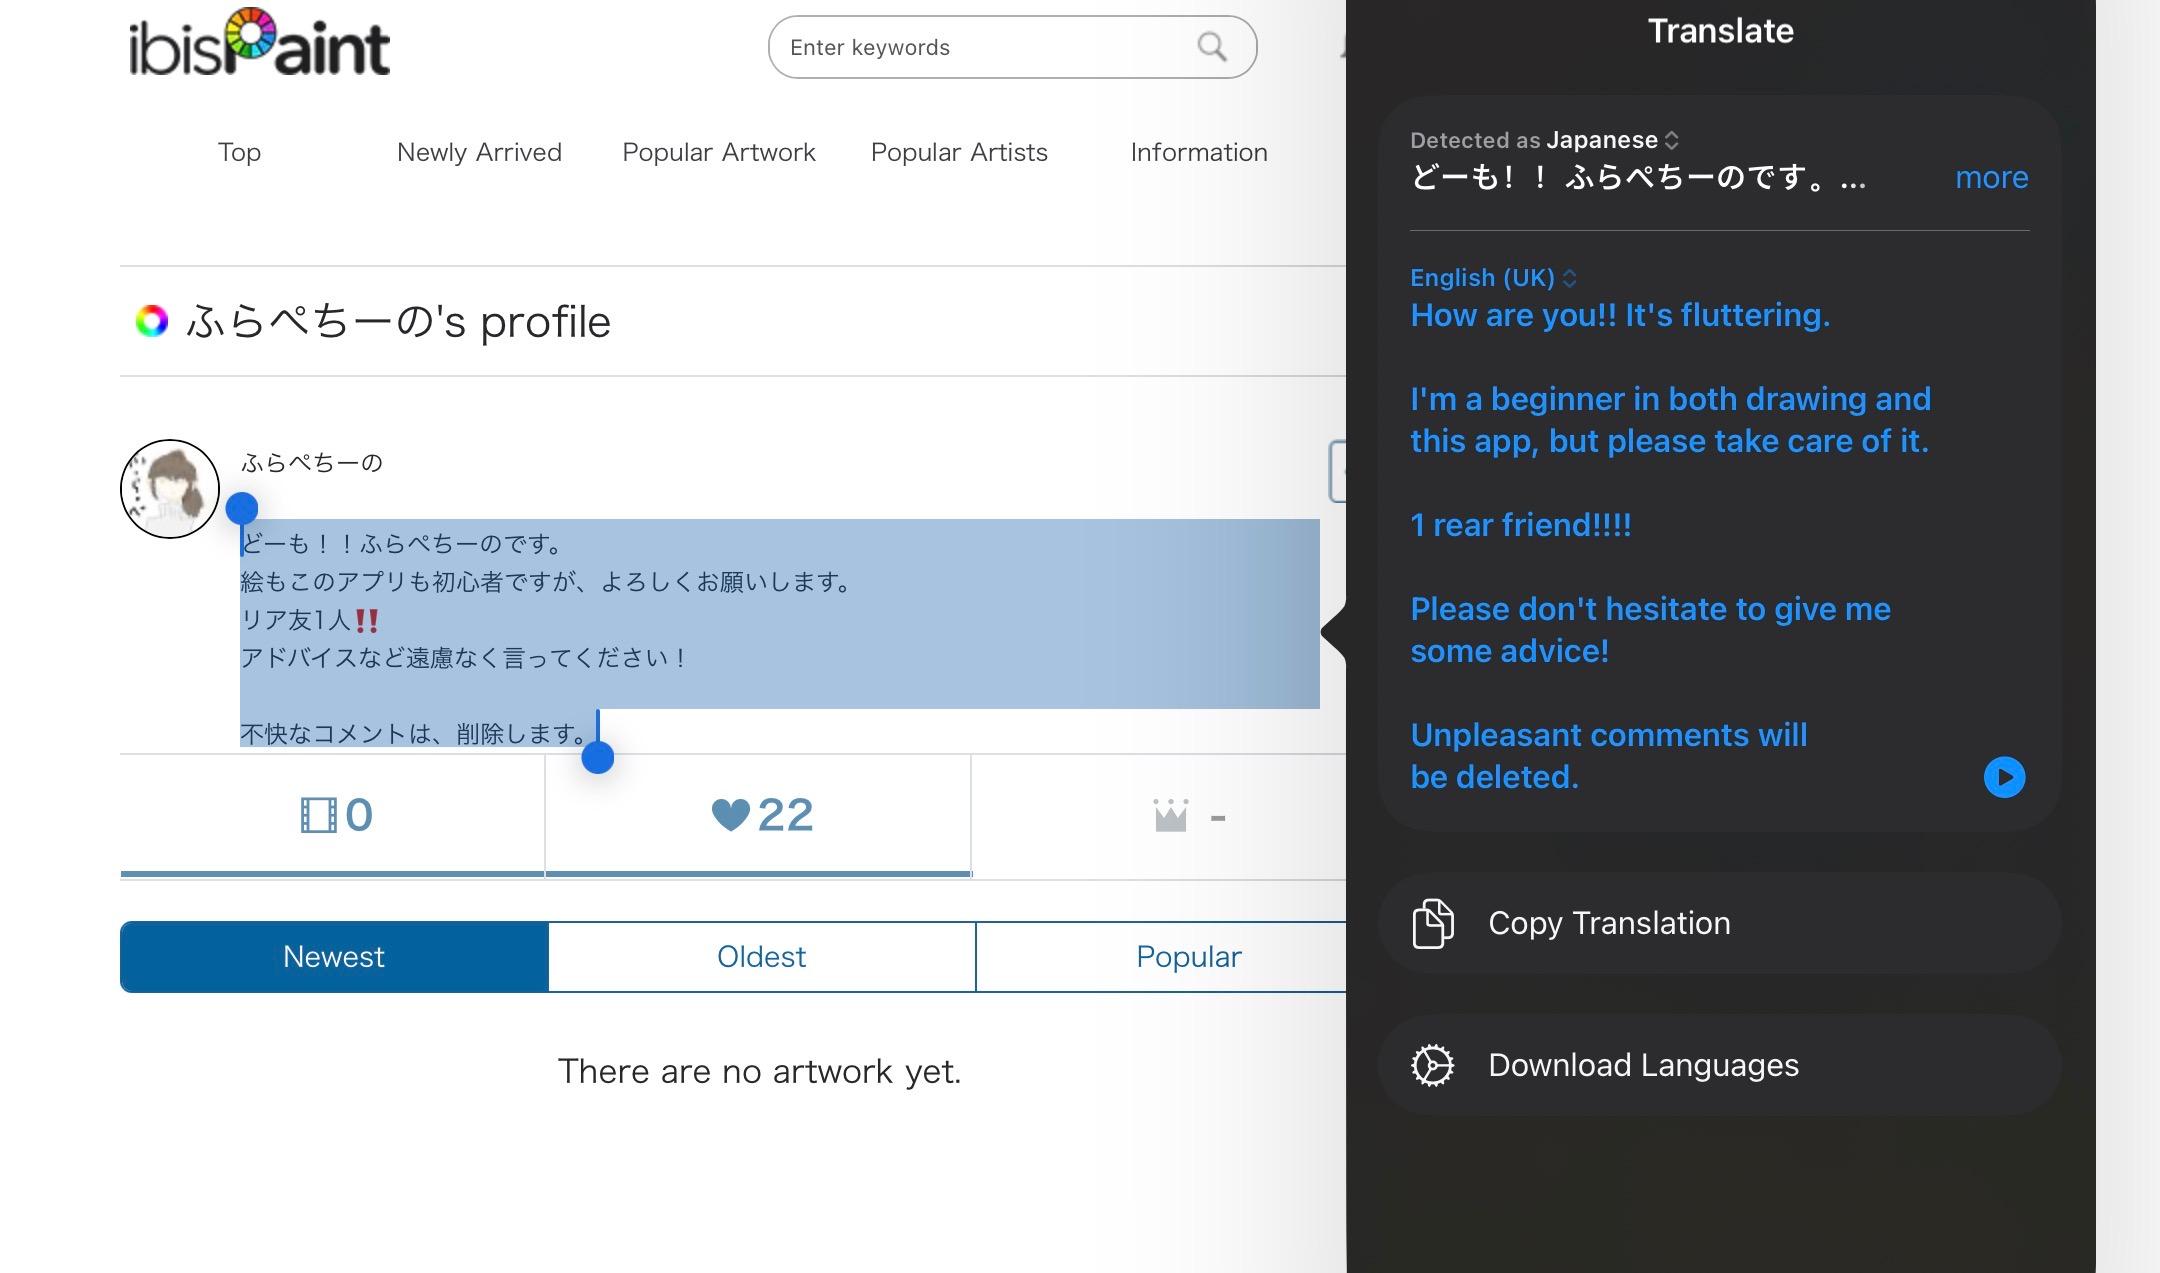Click the Copy Translation documents icon
2160x1273 pixels.
tap(1433, 923)
